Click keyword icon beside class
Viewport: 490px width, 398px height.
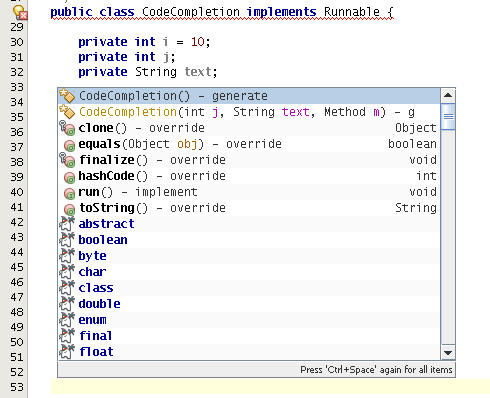(67, 288)
